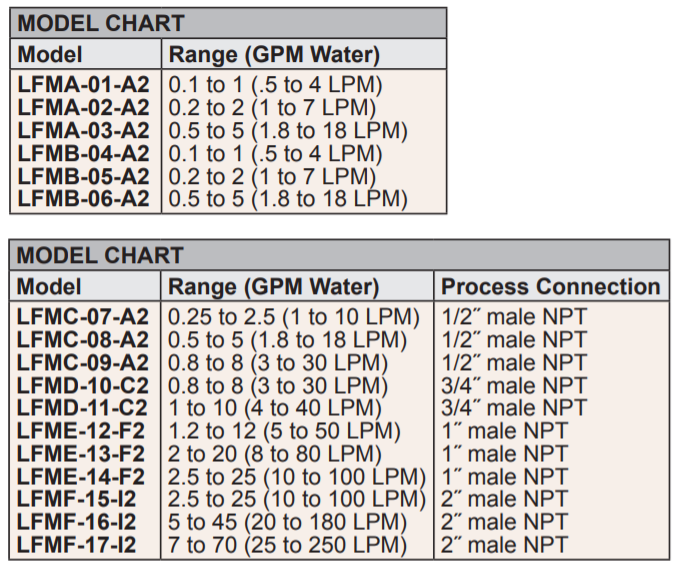Click the Process Connection column header

coord(551,287)
